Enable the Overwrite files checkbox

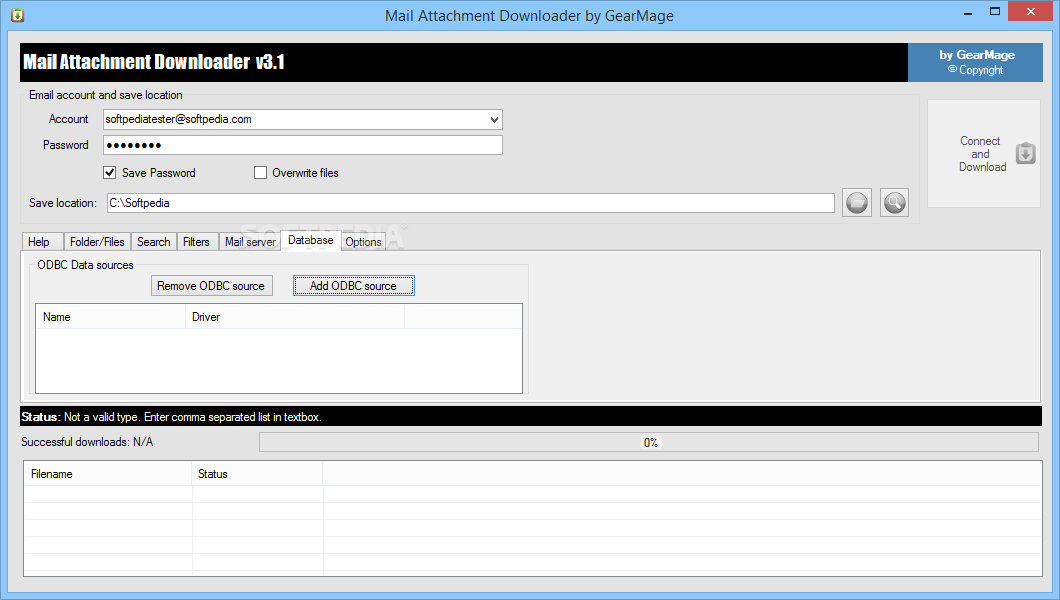[x=260, y=173]
